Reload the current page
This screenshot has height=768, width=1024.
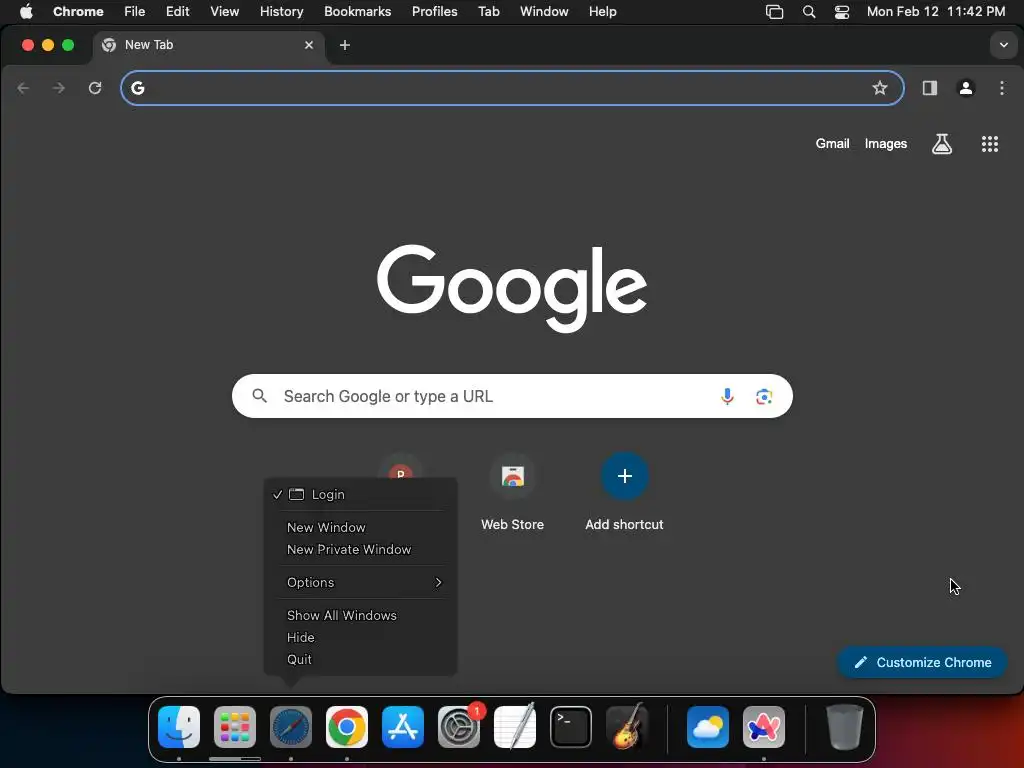95,88
